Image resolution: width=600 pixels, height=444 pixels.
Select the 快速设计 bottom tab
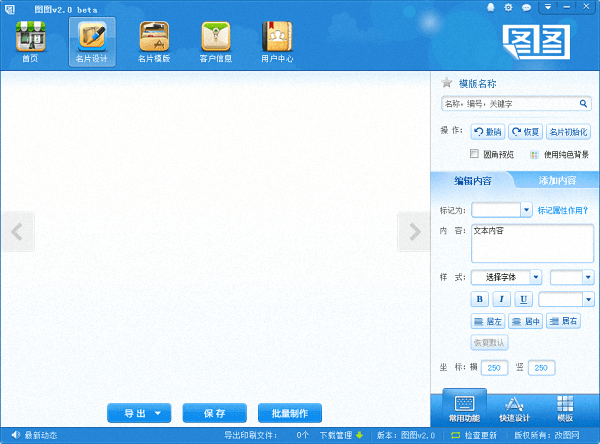click(514, 410)
